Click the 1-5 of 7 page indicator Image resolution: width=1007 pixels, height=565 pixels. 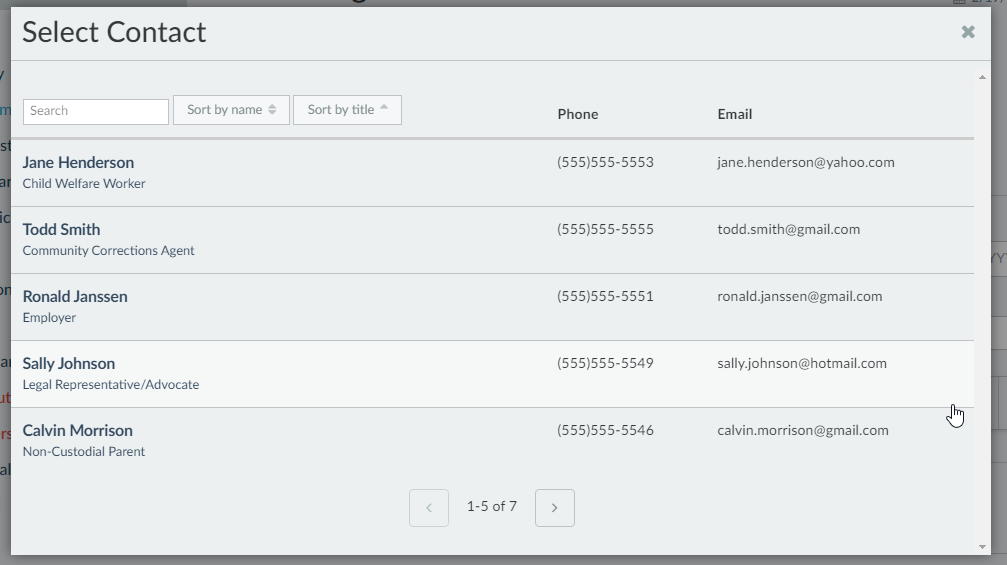[x=492, y=507]
